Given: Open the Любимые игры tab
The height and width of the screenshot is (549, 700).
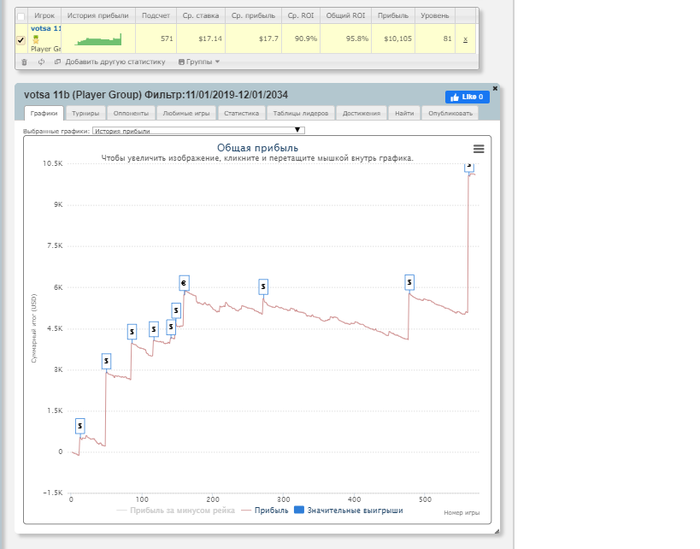Looking at the screenshot, I should pyautogui.click(x=186, y=113).
